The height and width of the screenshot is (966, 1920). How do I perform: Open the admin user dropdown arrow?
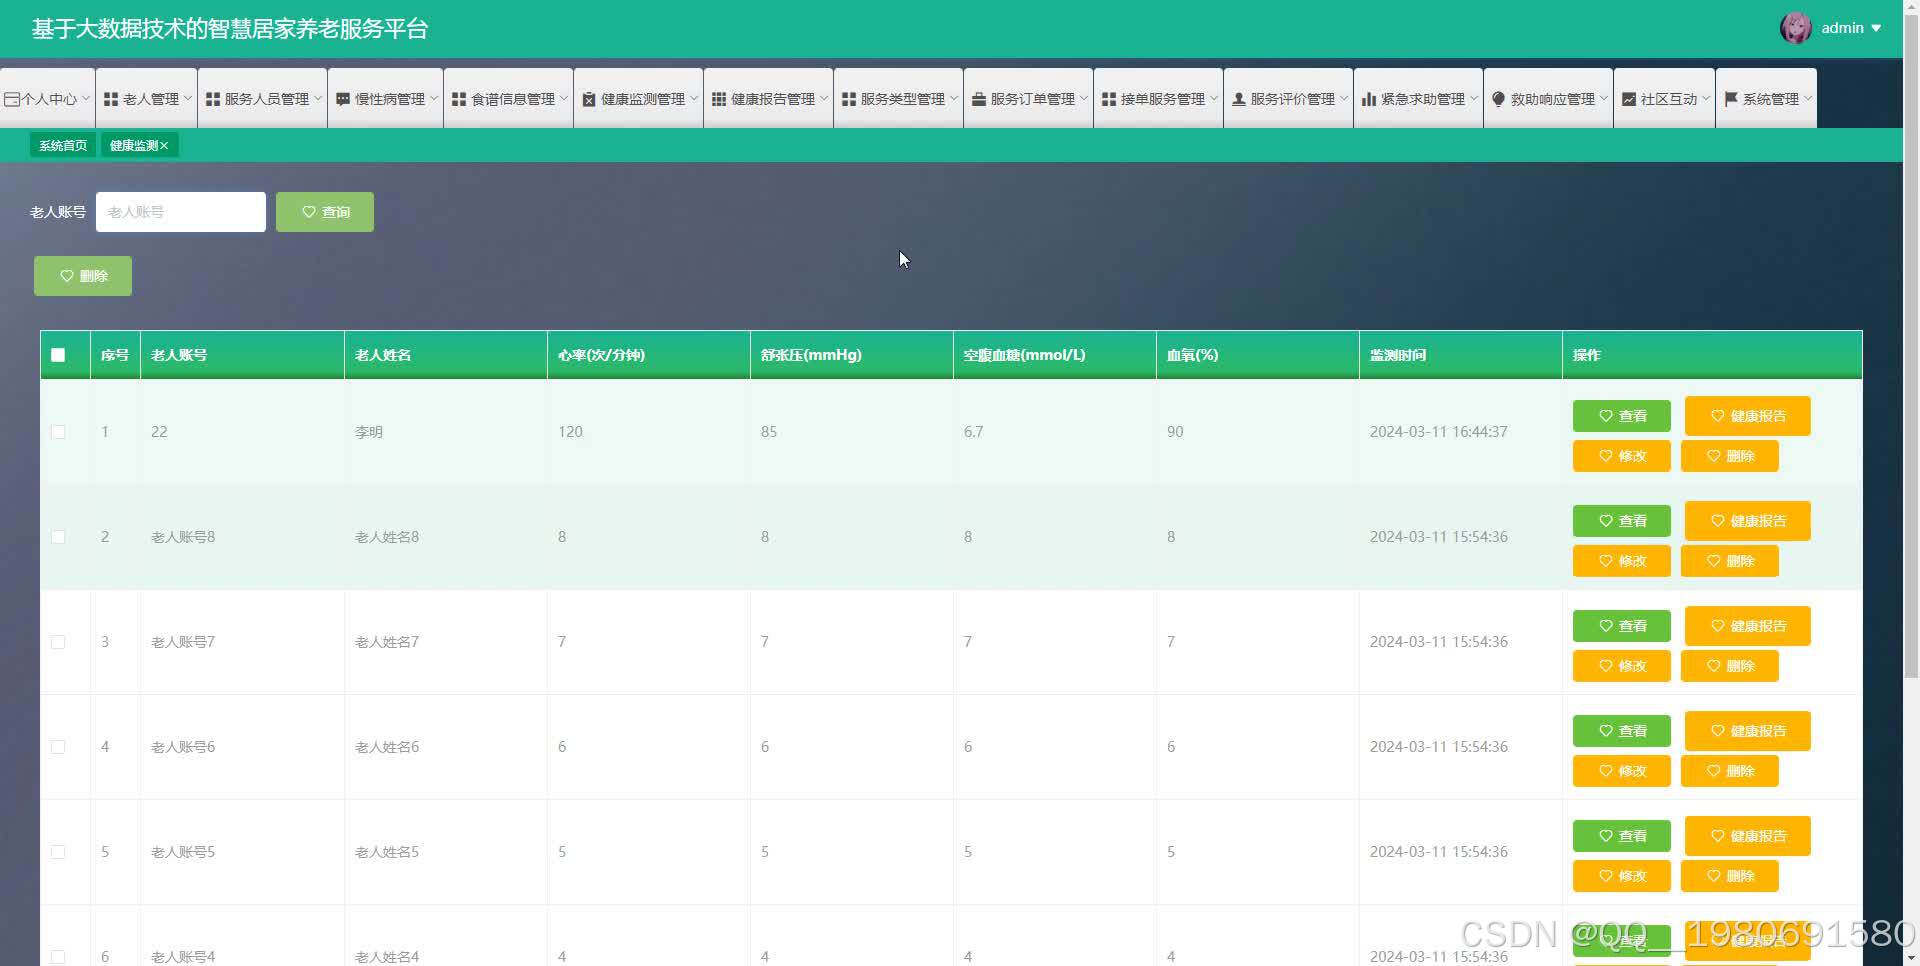[x=1876, y=29]
